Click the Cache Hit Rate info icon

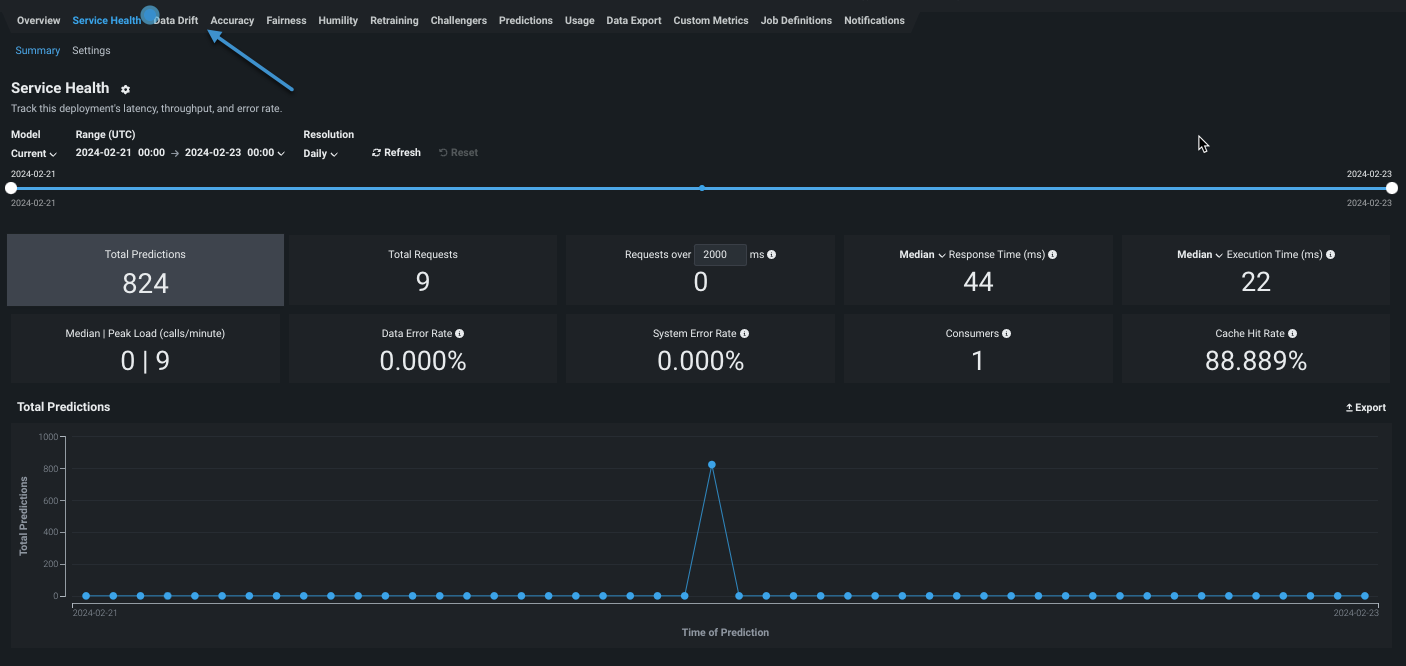tap(1292, 334)
